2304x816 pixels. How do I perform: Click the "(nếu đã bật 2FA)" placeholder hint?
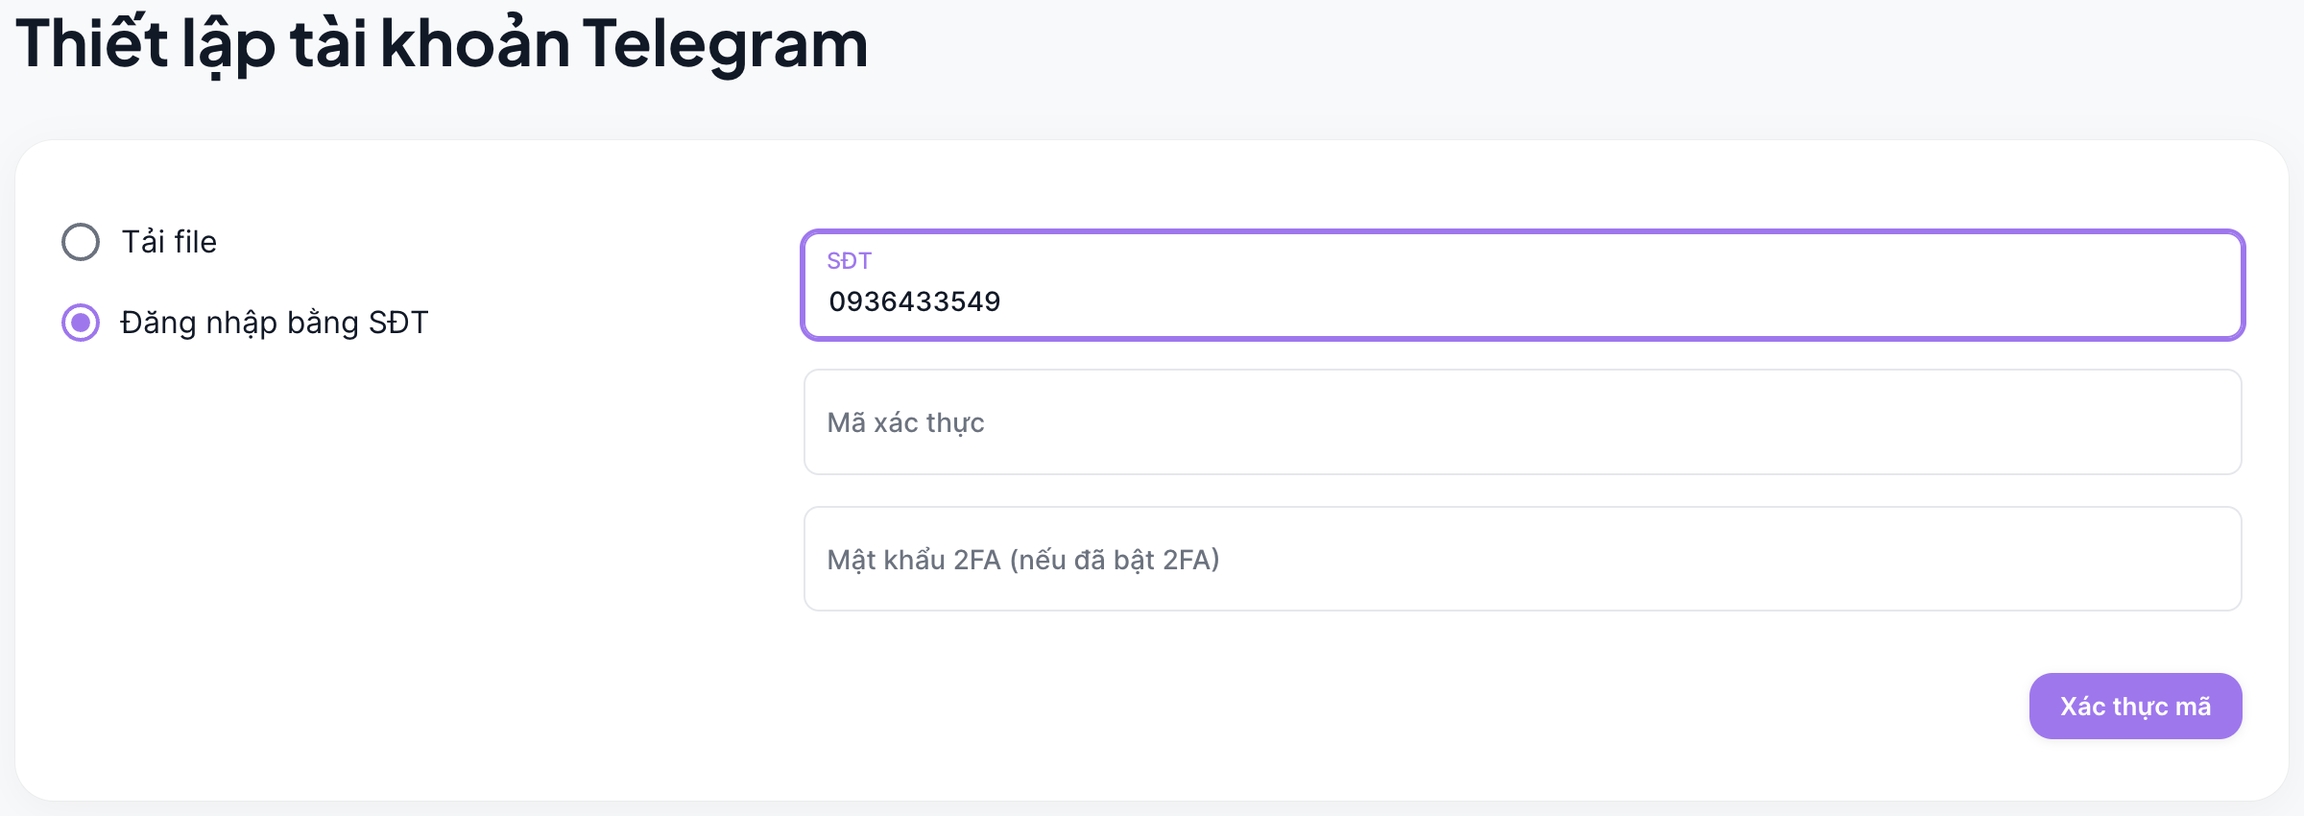[x=1114, y=560]
